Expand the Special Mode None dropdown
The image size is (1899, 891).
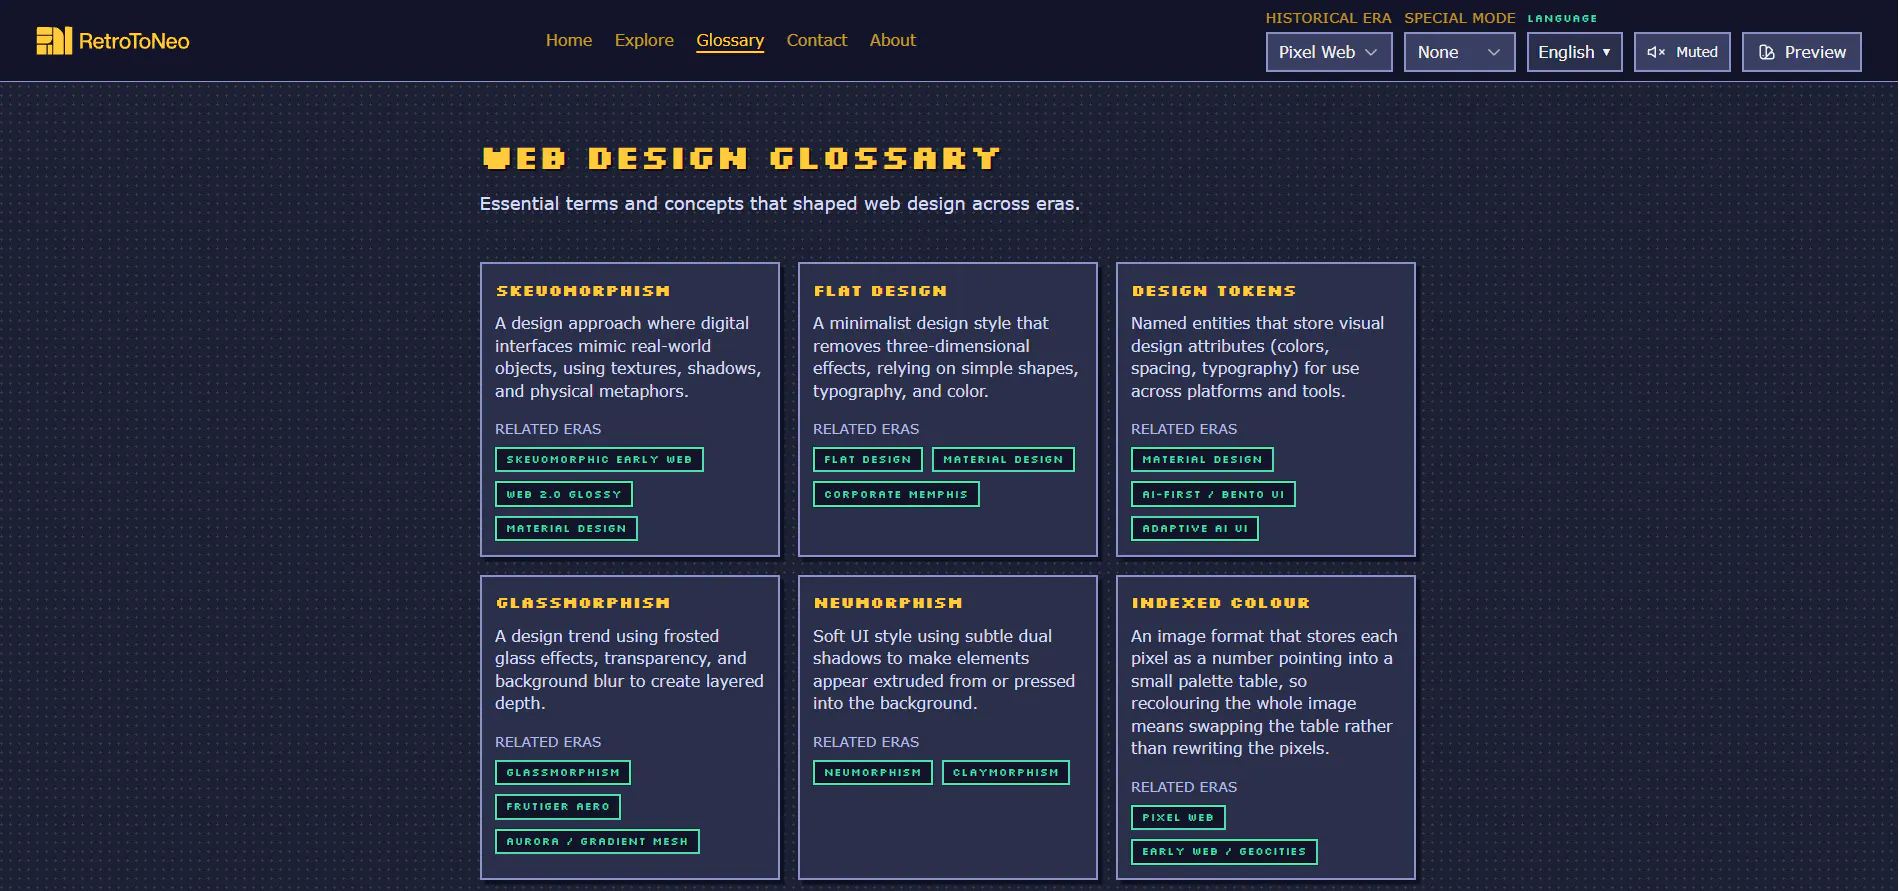[1459, 52]
